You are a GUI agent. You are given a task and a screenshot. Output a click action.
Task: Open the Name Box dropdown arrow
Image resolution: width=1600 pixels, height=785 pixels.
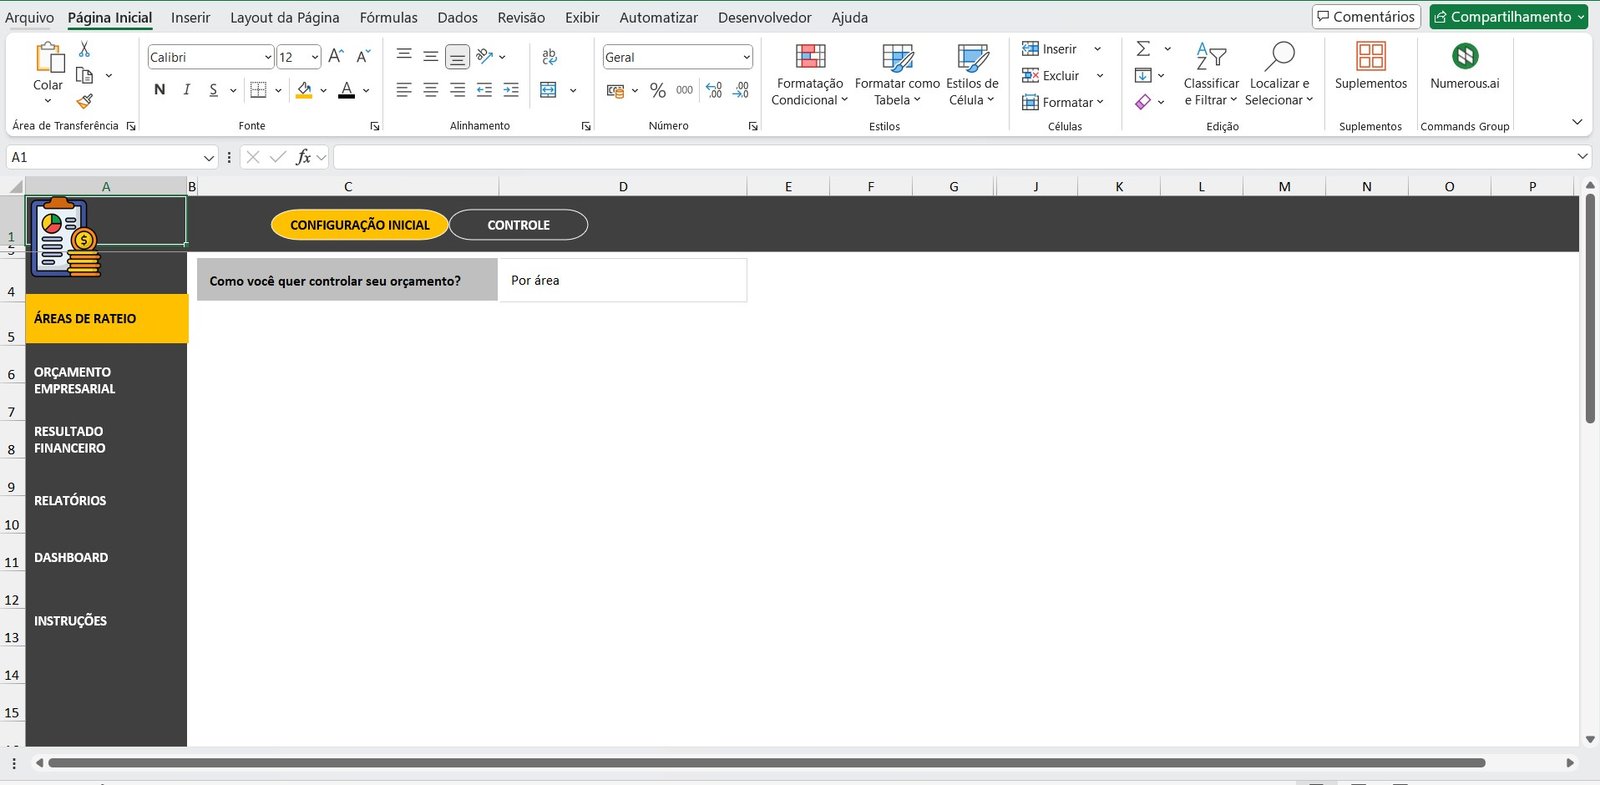tap(208, 158)
